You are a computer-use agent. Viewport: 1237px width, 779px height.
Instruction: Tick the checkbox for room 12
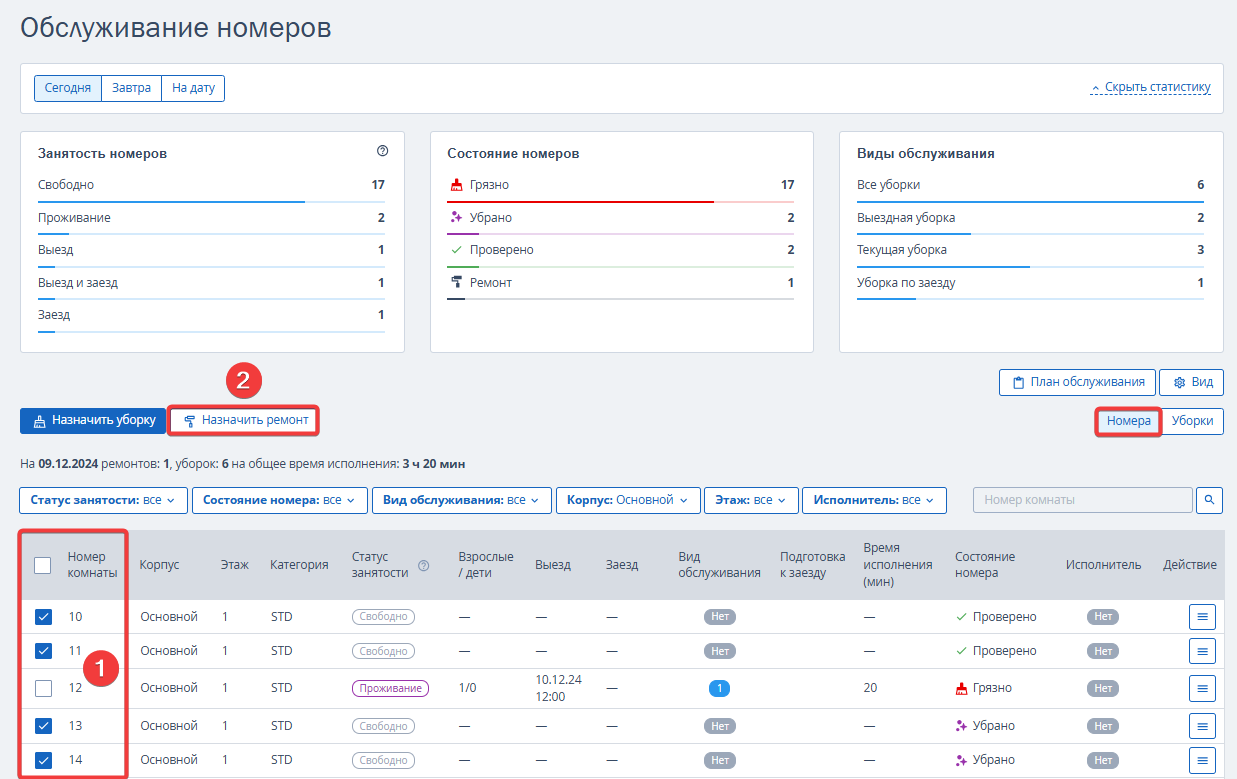click(43, 688)
